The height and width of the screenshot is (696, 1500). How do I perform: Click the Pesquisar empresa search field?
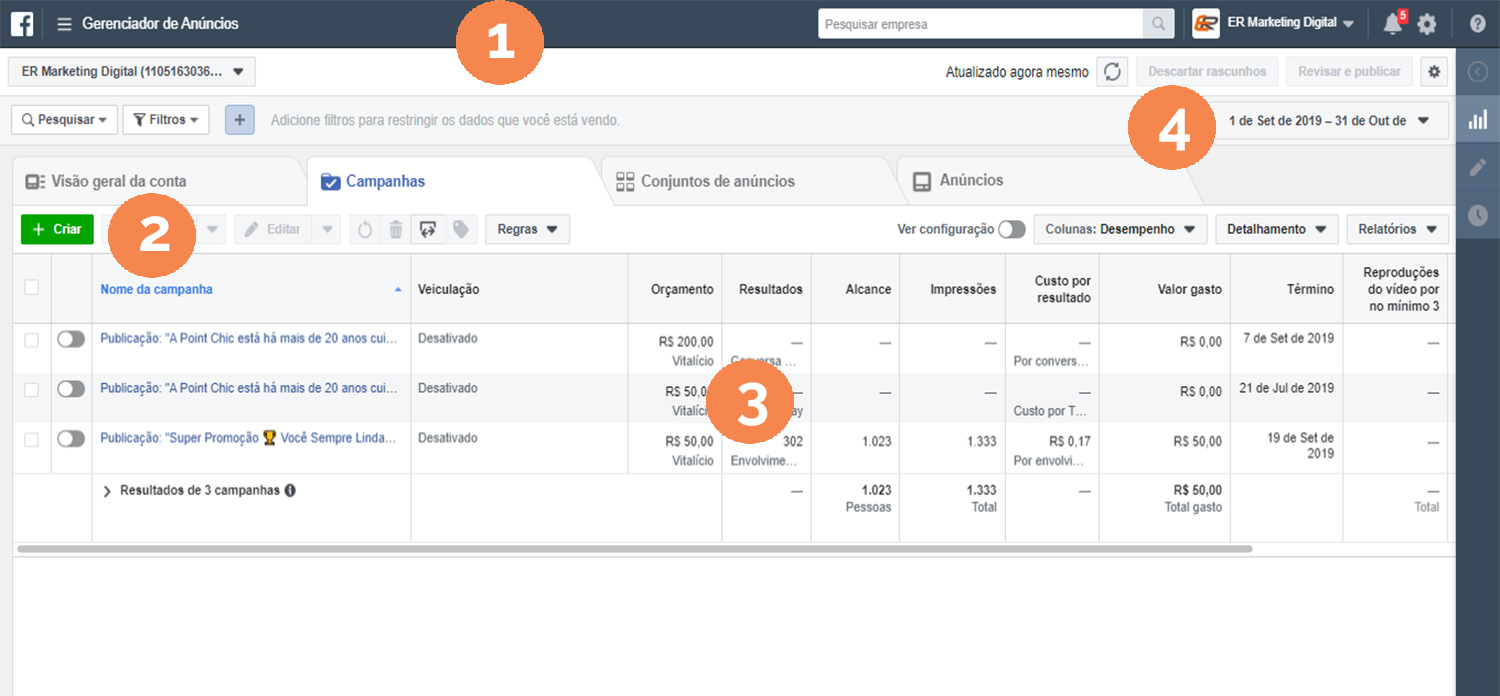pyautogui.click(x=979, y=24)
